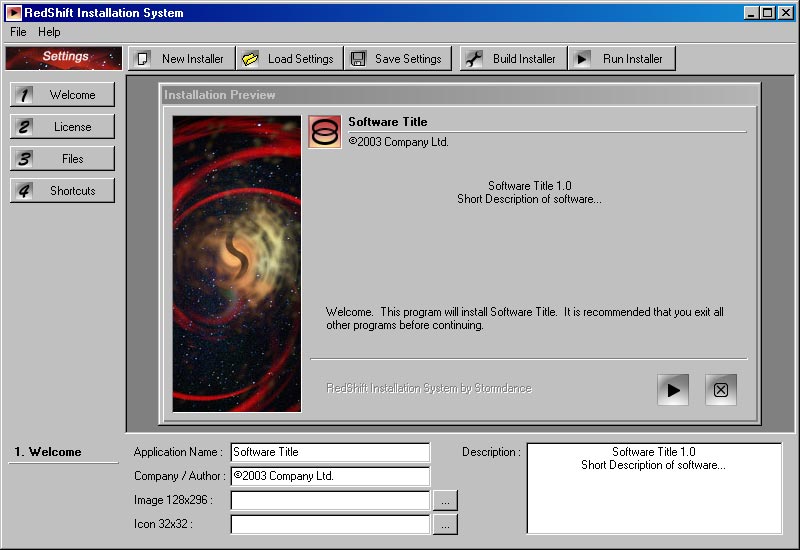Screen dimensions: 800x550
Task: Click 'Software Title' heading in preview
Action: pos(388,122)
